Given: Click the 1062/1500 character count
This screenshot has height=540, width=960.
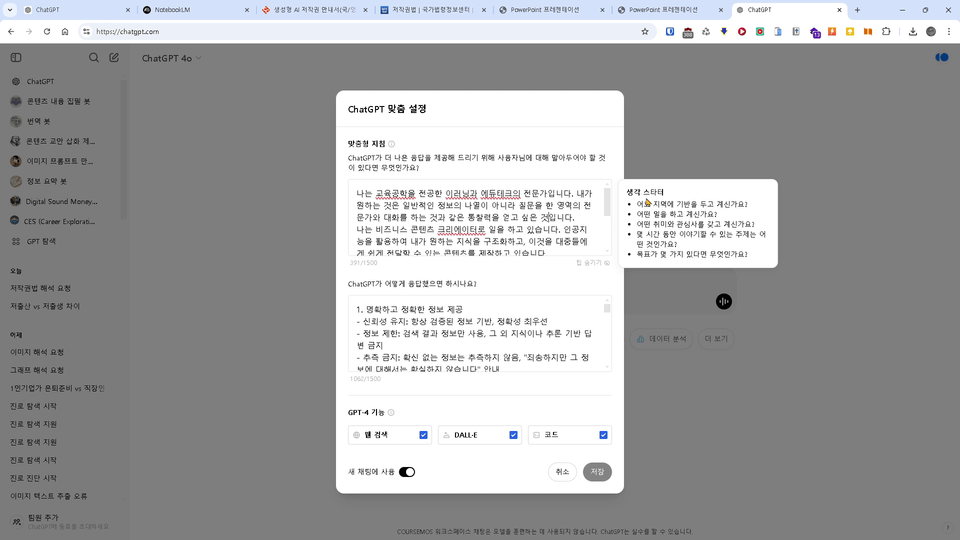Looking at the screenshot, I should pyautogui.click(x=366, y=379).
